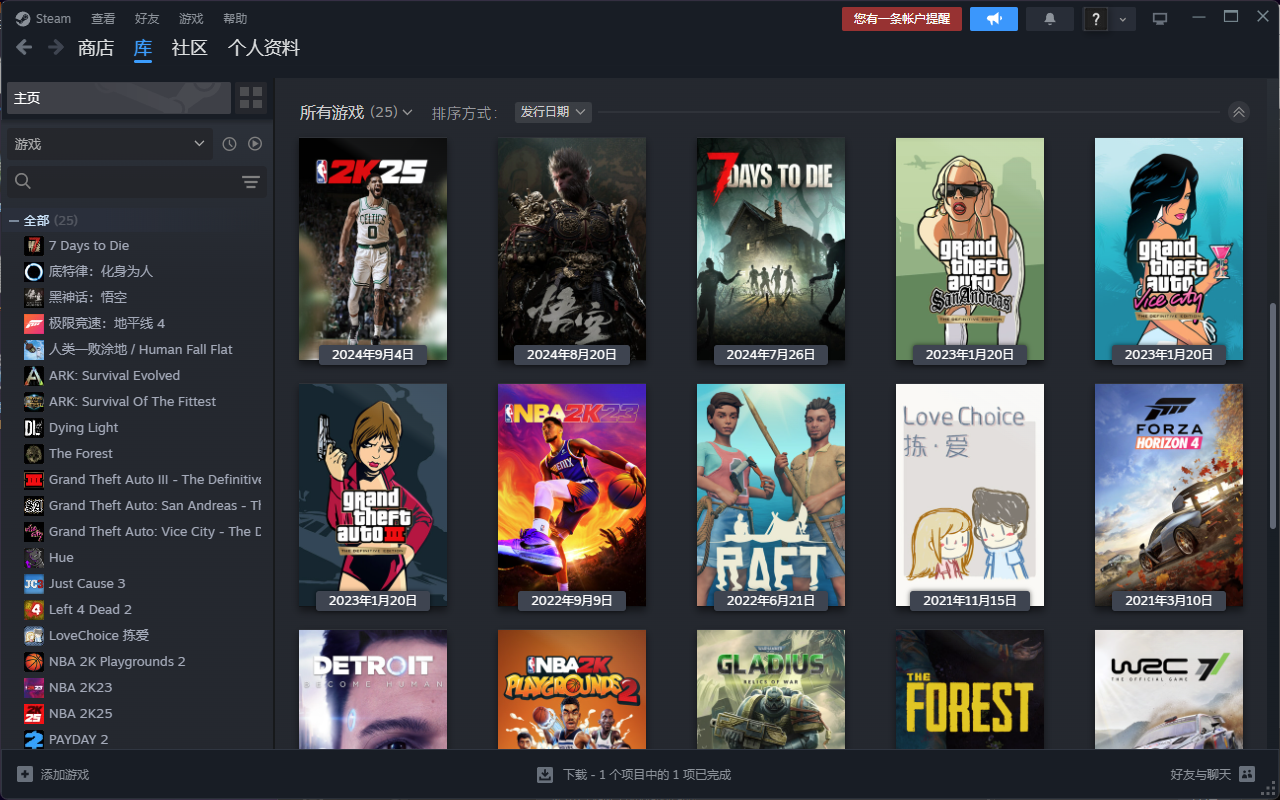Select LoveChoice 拣爱 in sidebar
Screen dimensions: 1280x800
99,635
